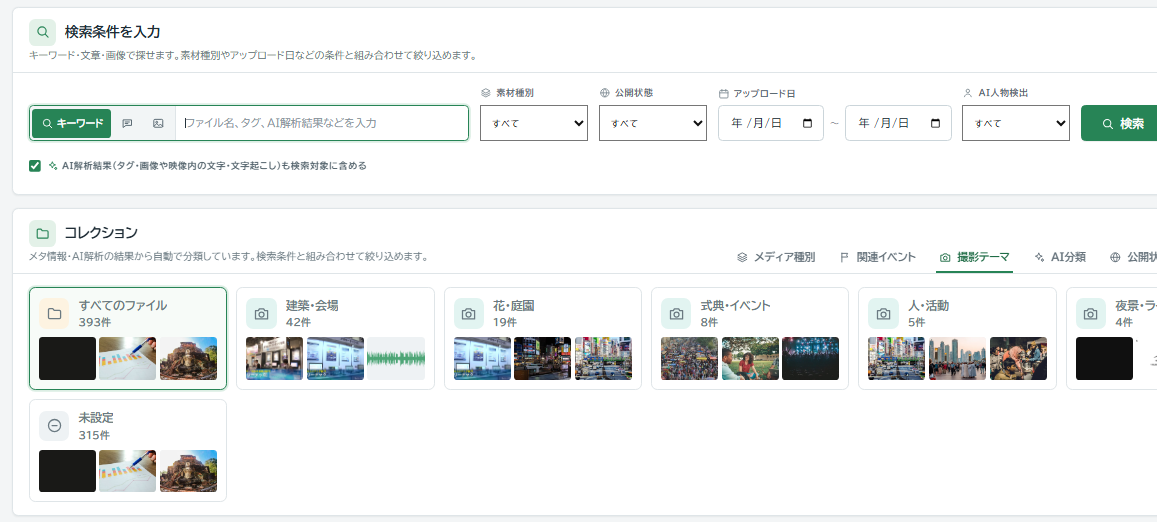The image size is (1157, 522).
Task: Open the 式典・イベント collection
Action: pyautogui.click(x=750, y=338)
